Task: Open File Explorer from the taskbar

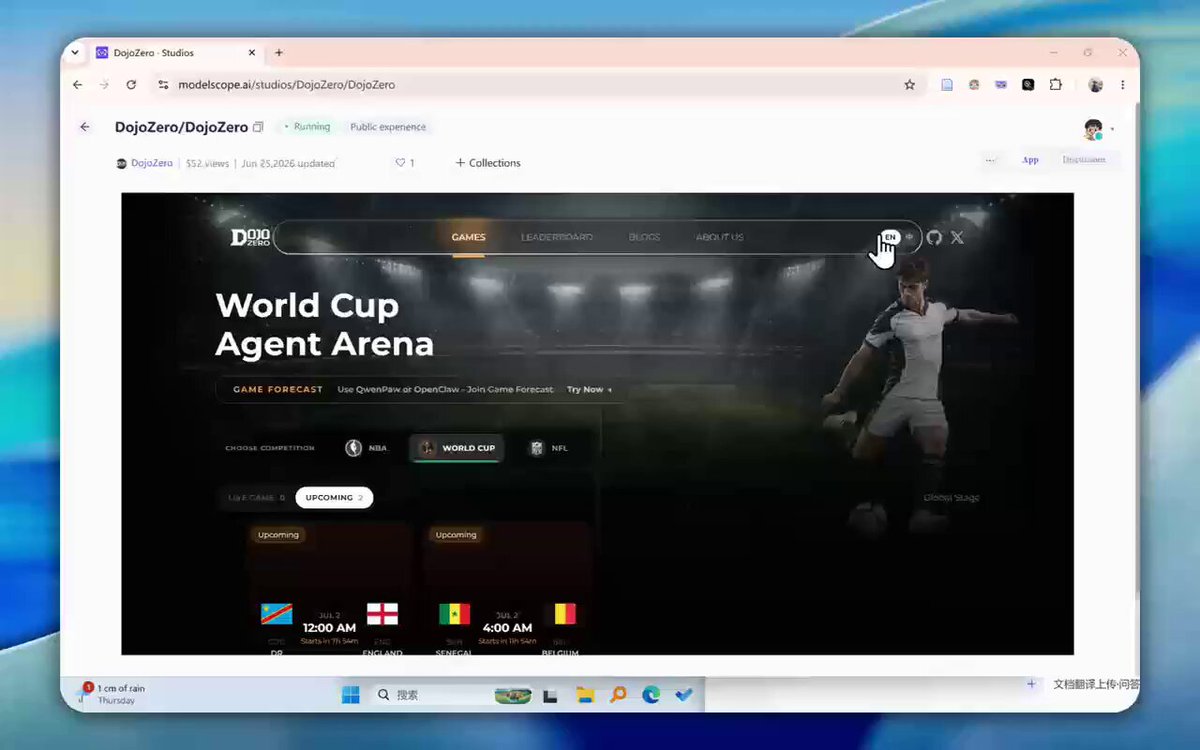Action: (585, 695)
